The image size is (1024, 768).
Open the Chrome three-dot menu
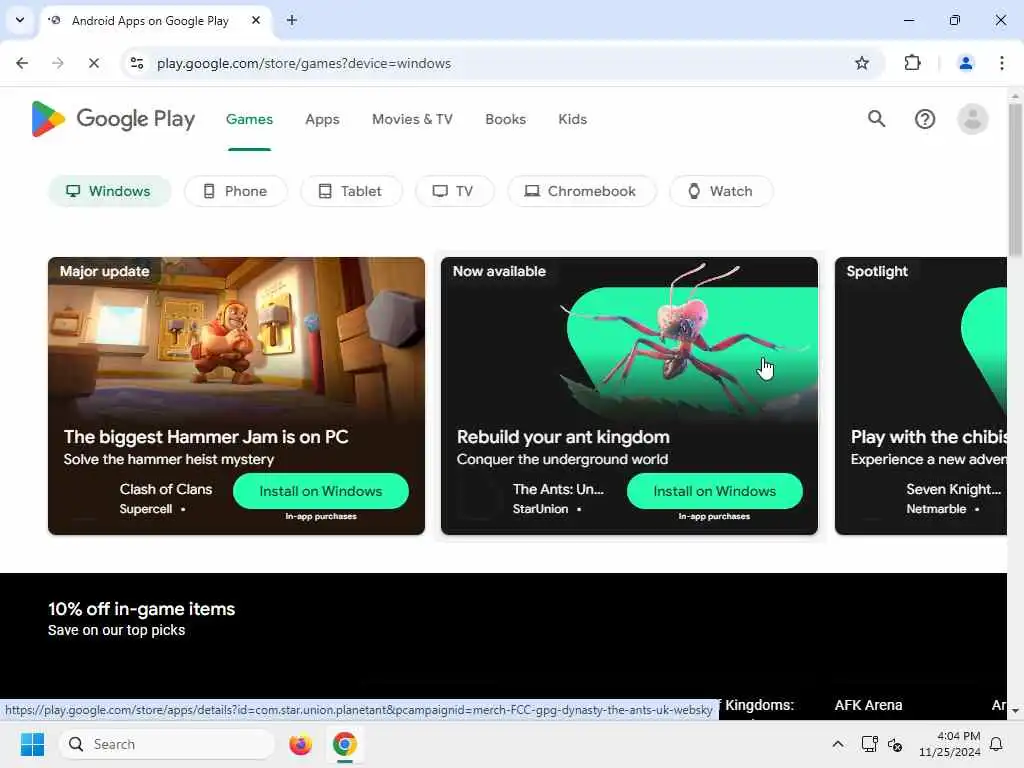point(1002,63)
